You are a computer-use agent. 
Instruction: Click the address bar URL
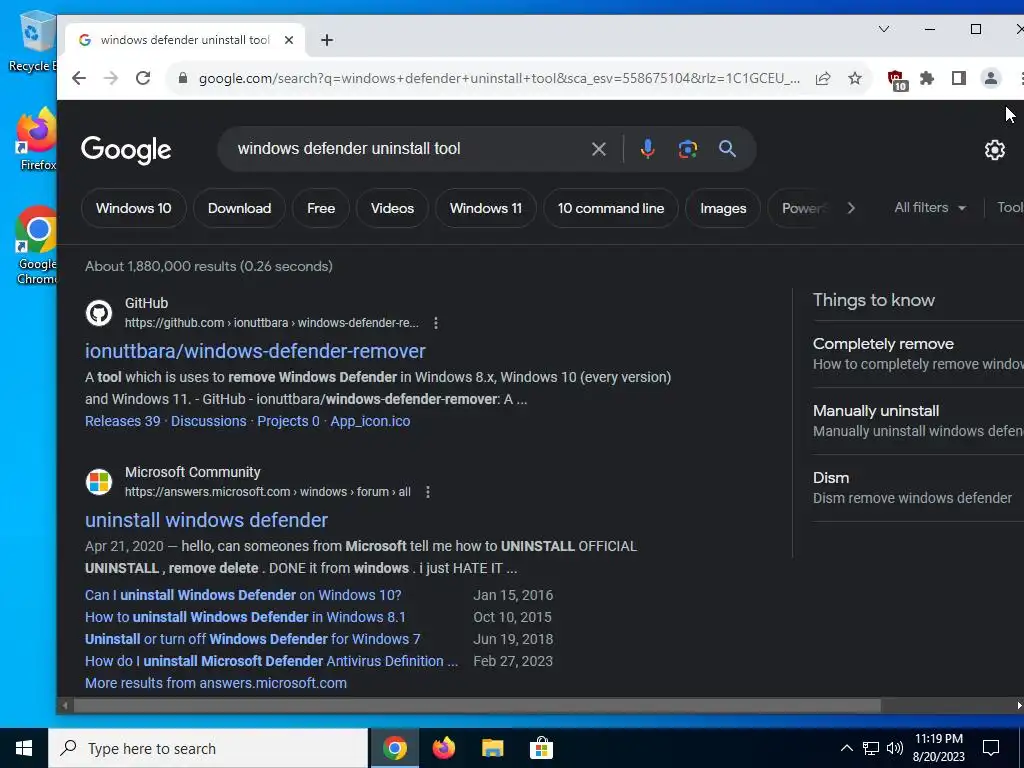point(499,78)
